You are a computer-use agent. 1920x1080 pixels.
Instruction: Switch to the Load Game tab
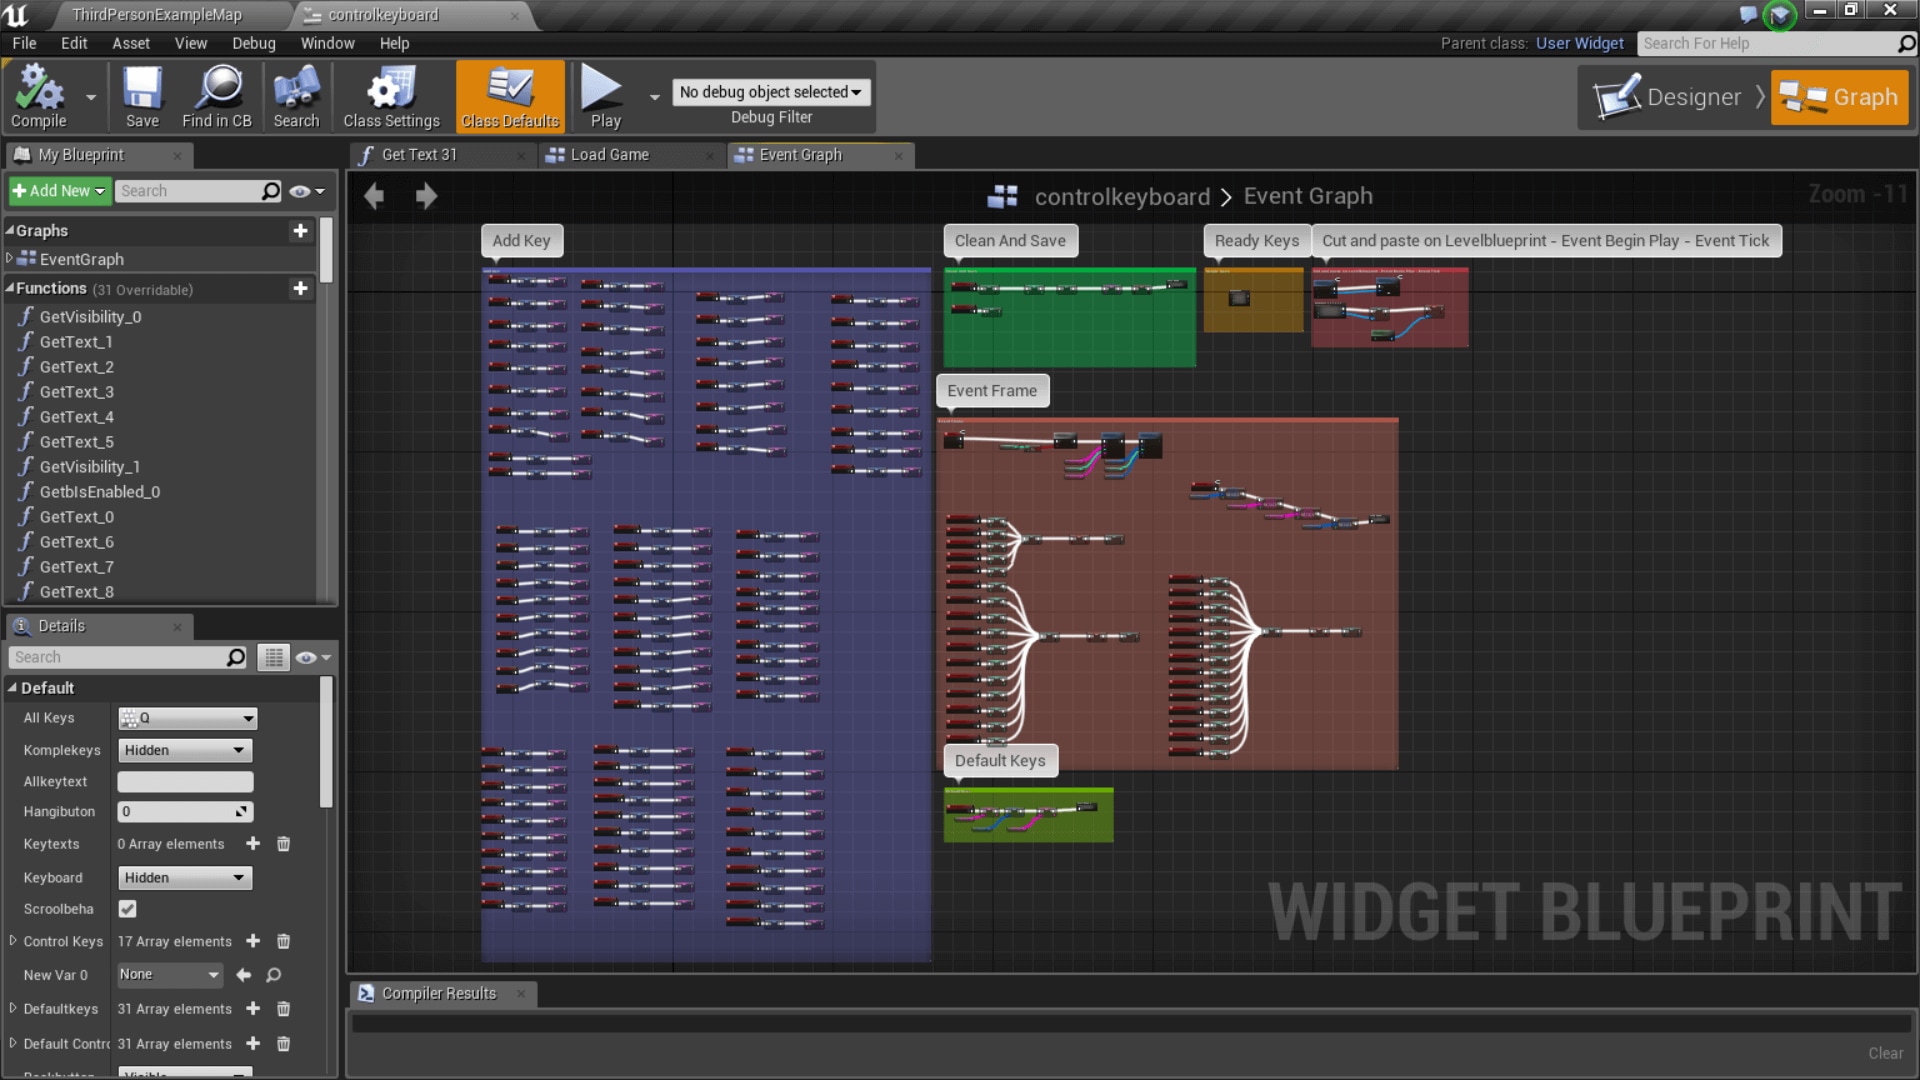608,155
